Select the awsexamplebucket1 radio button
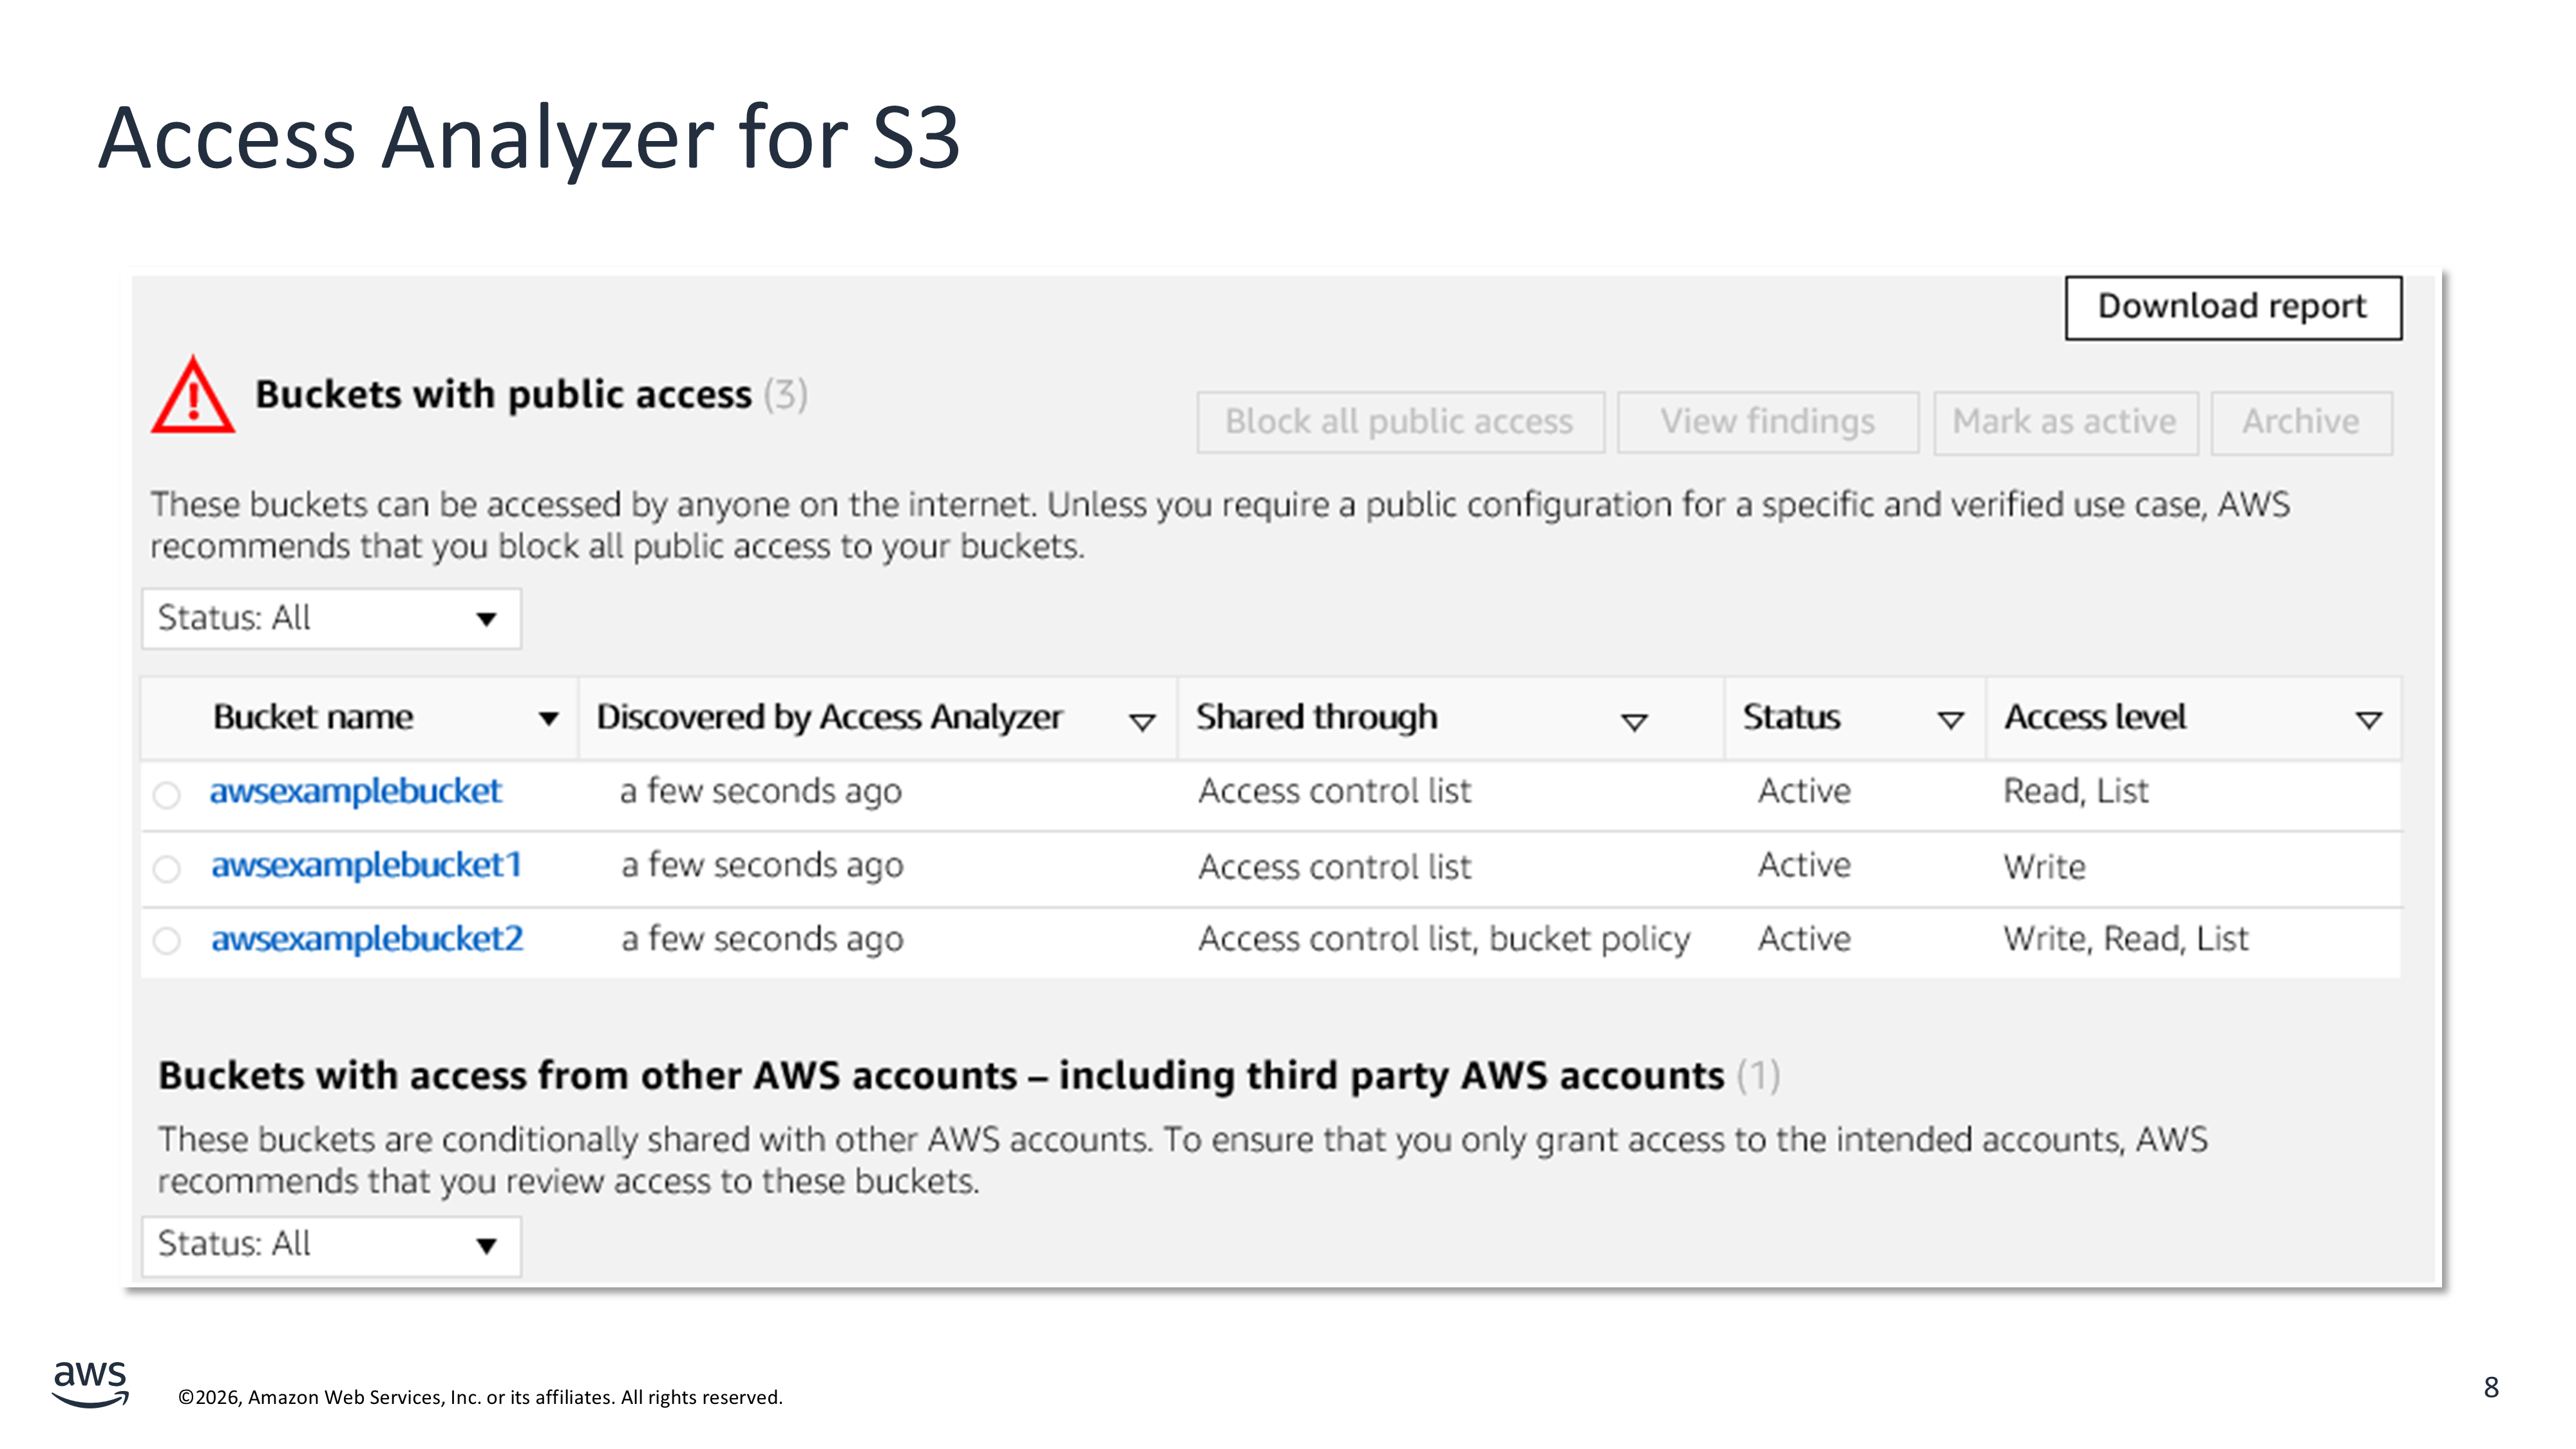This screenshot has height=1449, width=2576. pyautogui.click(x=167, y=868)
